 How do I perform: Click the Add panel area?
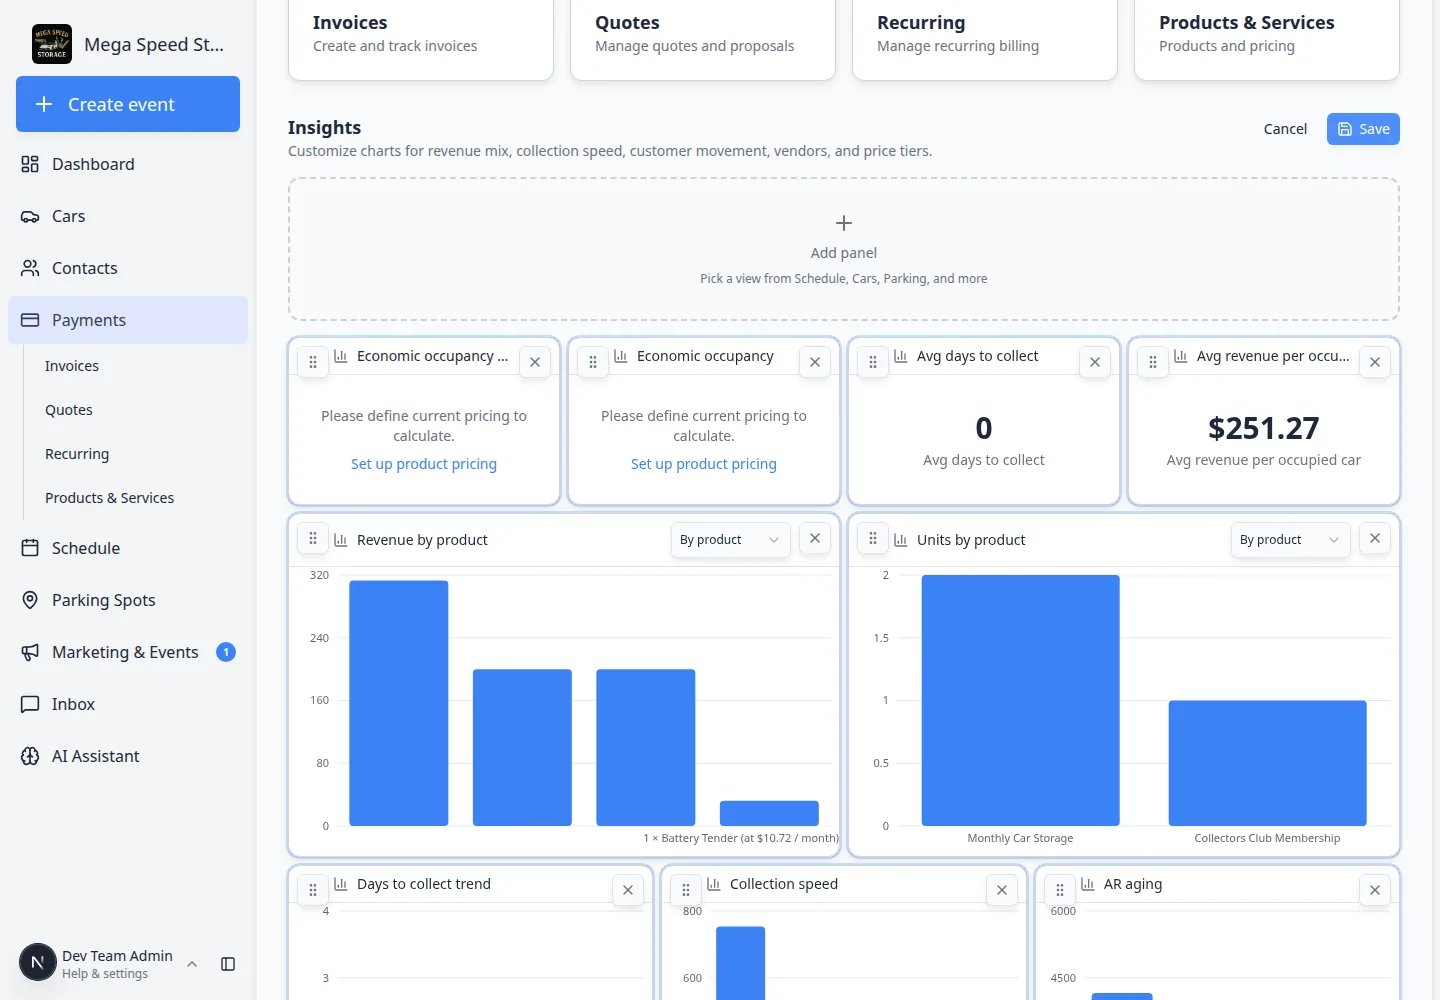tap(844, 250)
